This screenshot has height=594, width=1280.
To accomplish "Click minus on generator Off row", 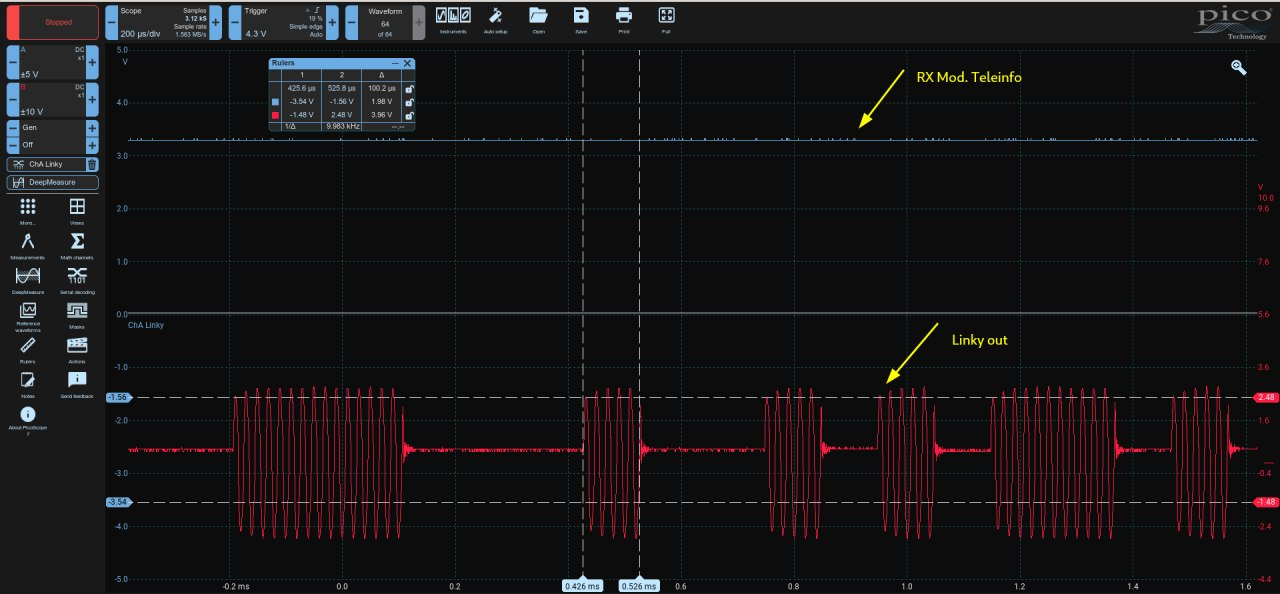I will coord(13,144).
